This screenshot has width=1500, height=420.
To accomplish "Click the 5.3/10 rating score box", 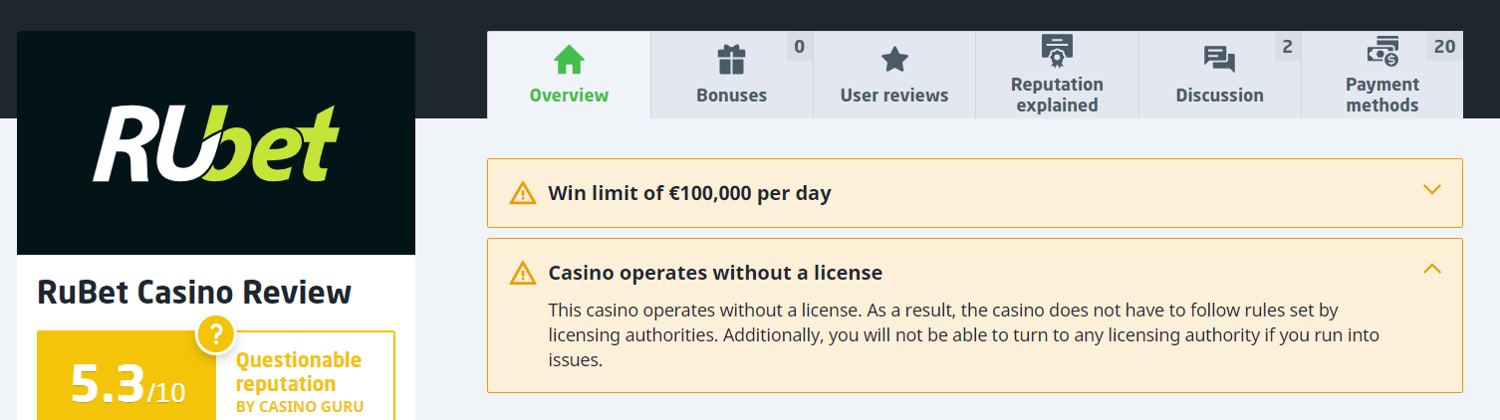I will tap(127, 385).
